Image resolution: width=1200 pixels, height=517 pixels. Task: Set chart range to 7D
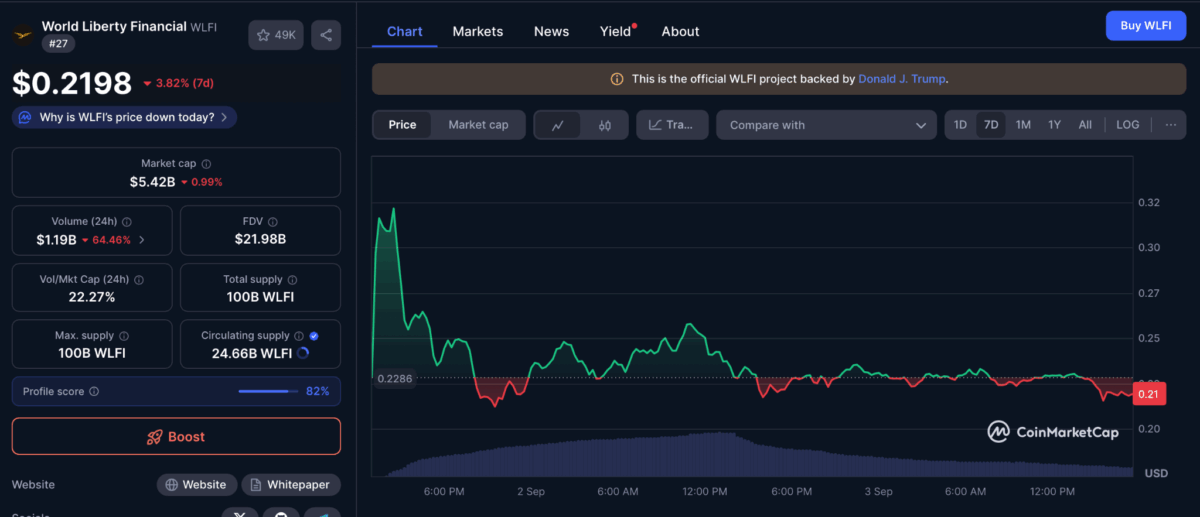click(x=991, y=125)
